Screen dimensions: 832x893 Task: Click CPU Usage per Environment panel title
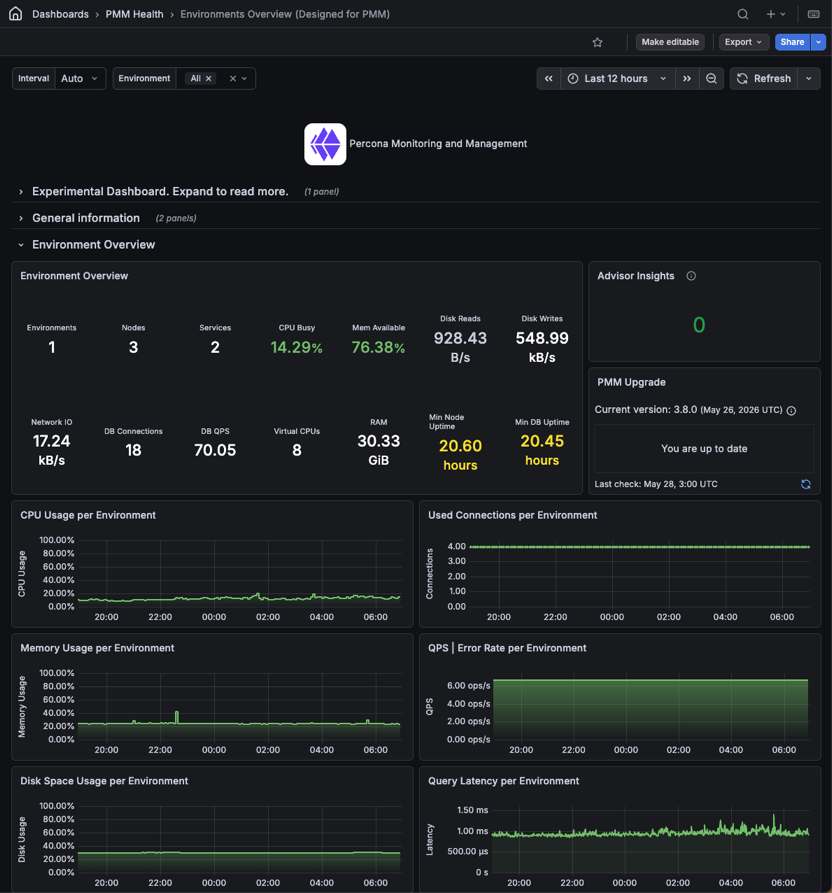point(88,515)
